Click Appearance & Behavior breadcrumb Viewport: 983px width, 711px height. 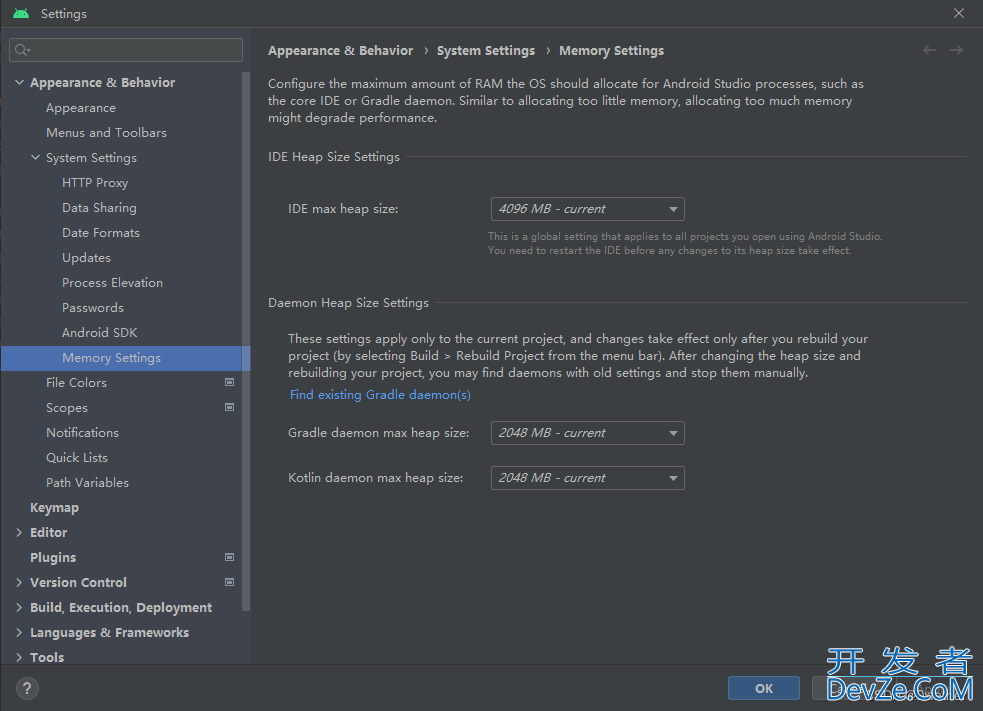pos(340,50)
